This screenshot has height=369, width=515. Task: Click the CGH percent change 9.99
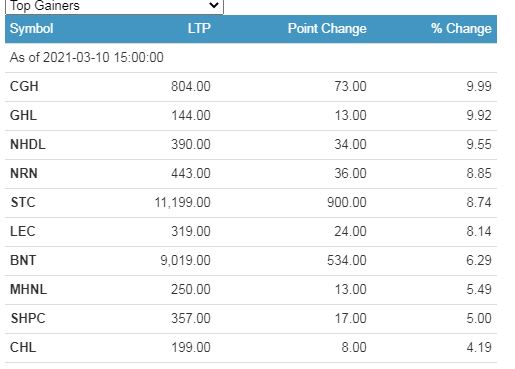(479, 87)
